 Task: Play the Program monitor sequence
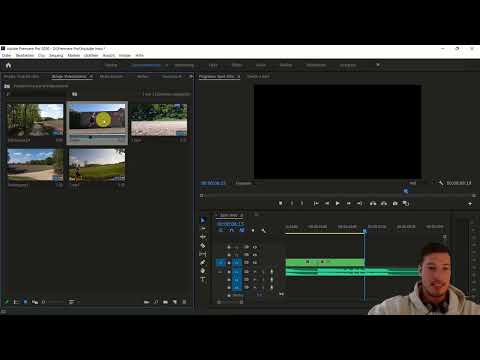pyautogui.click(x=338, y=203)
